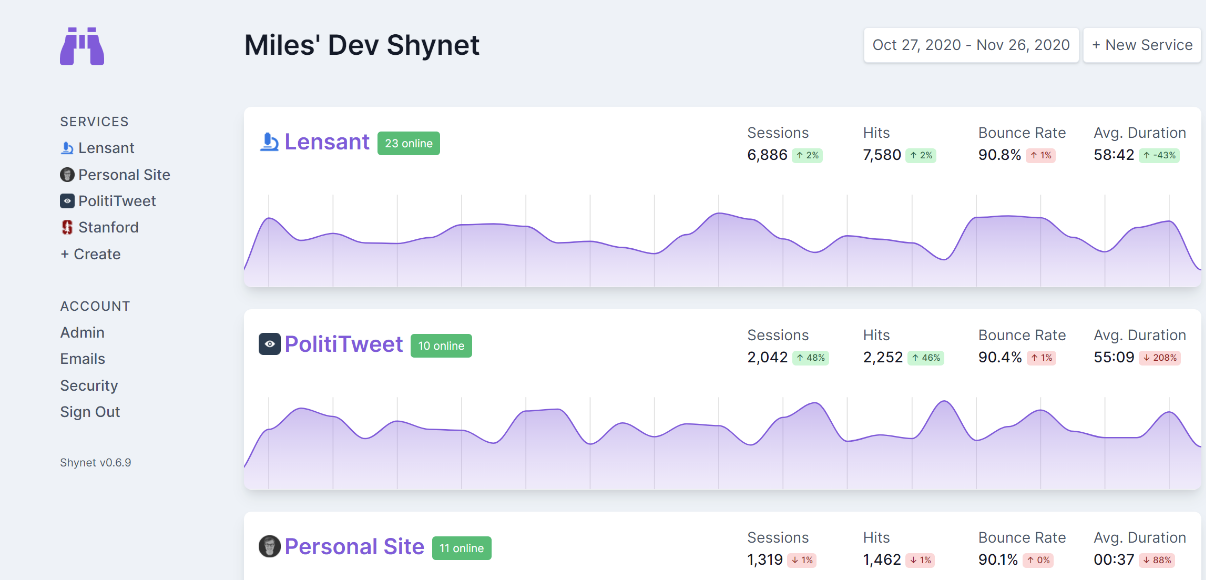The image size is (1206, 580).
Task: Go to Emails in account menu
Action: 82,359
